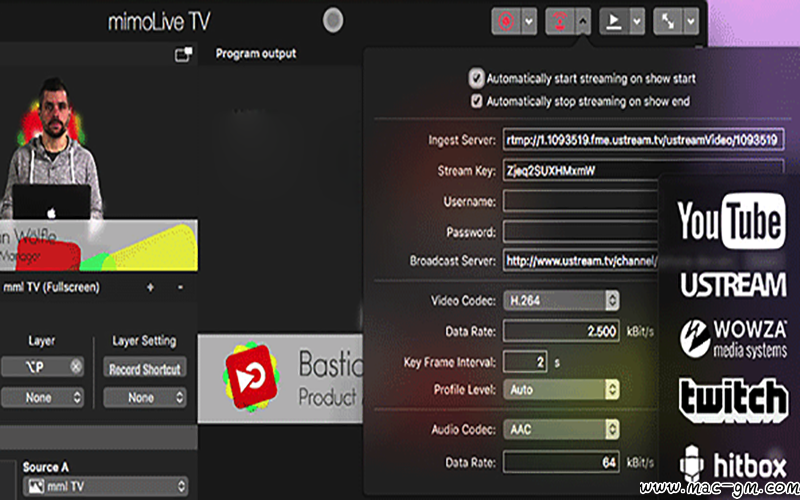800x500 pixels.
Task: Click the USTREAM logo
Action: (733, 284)
